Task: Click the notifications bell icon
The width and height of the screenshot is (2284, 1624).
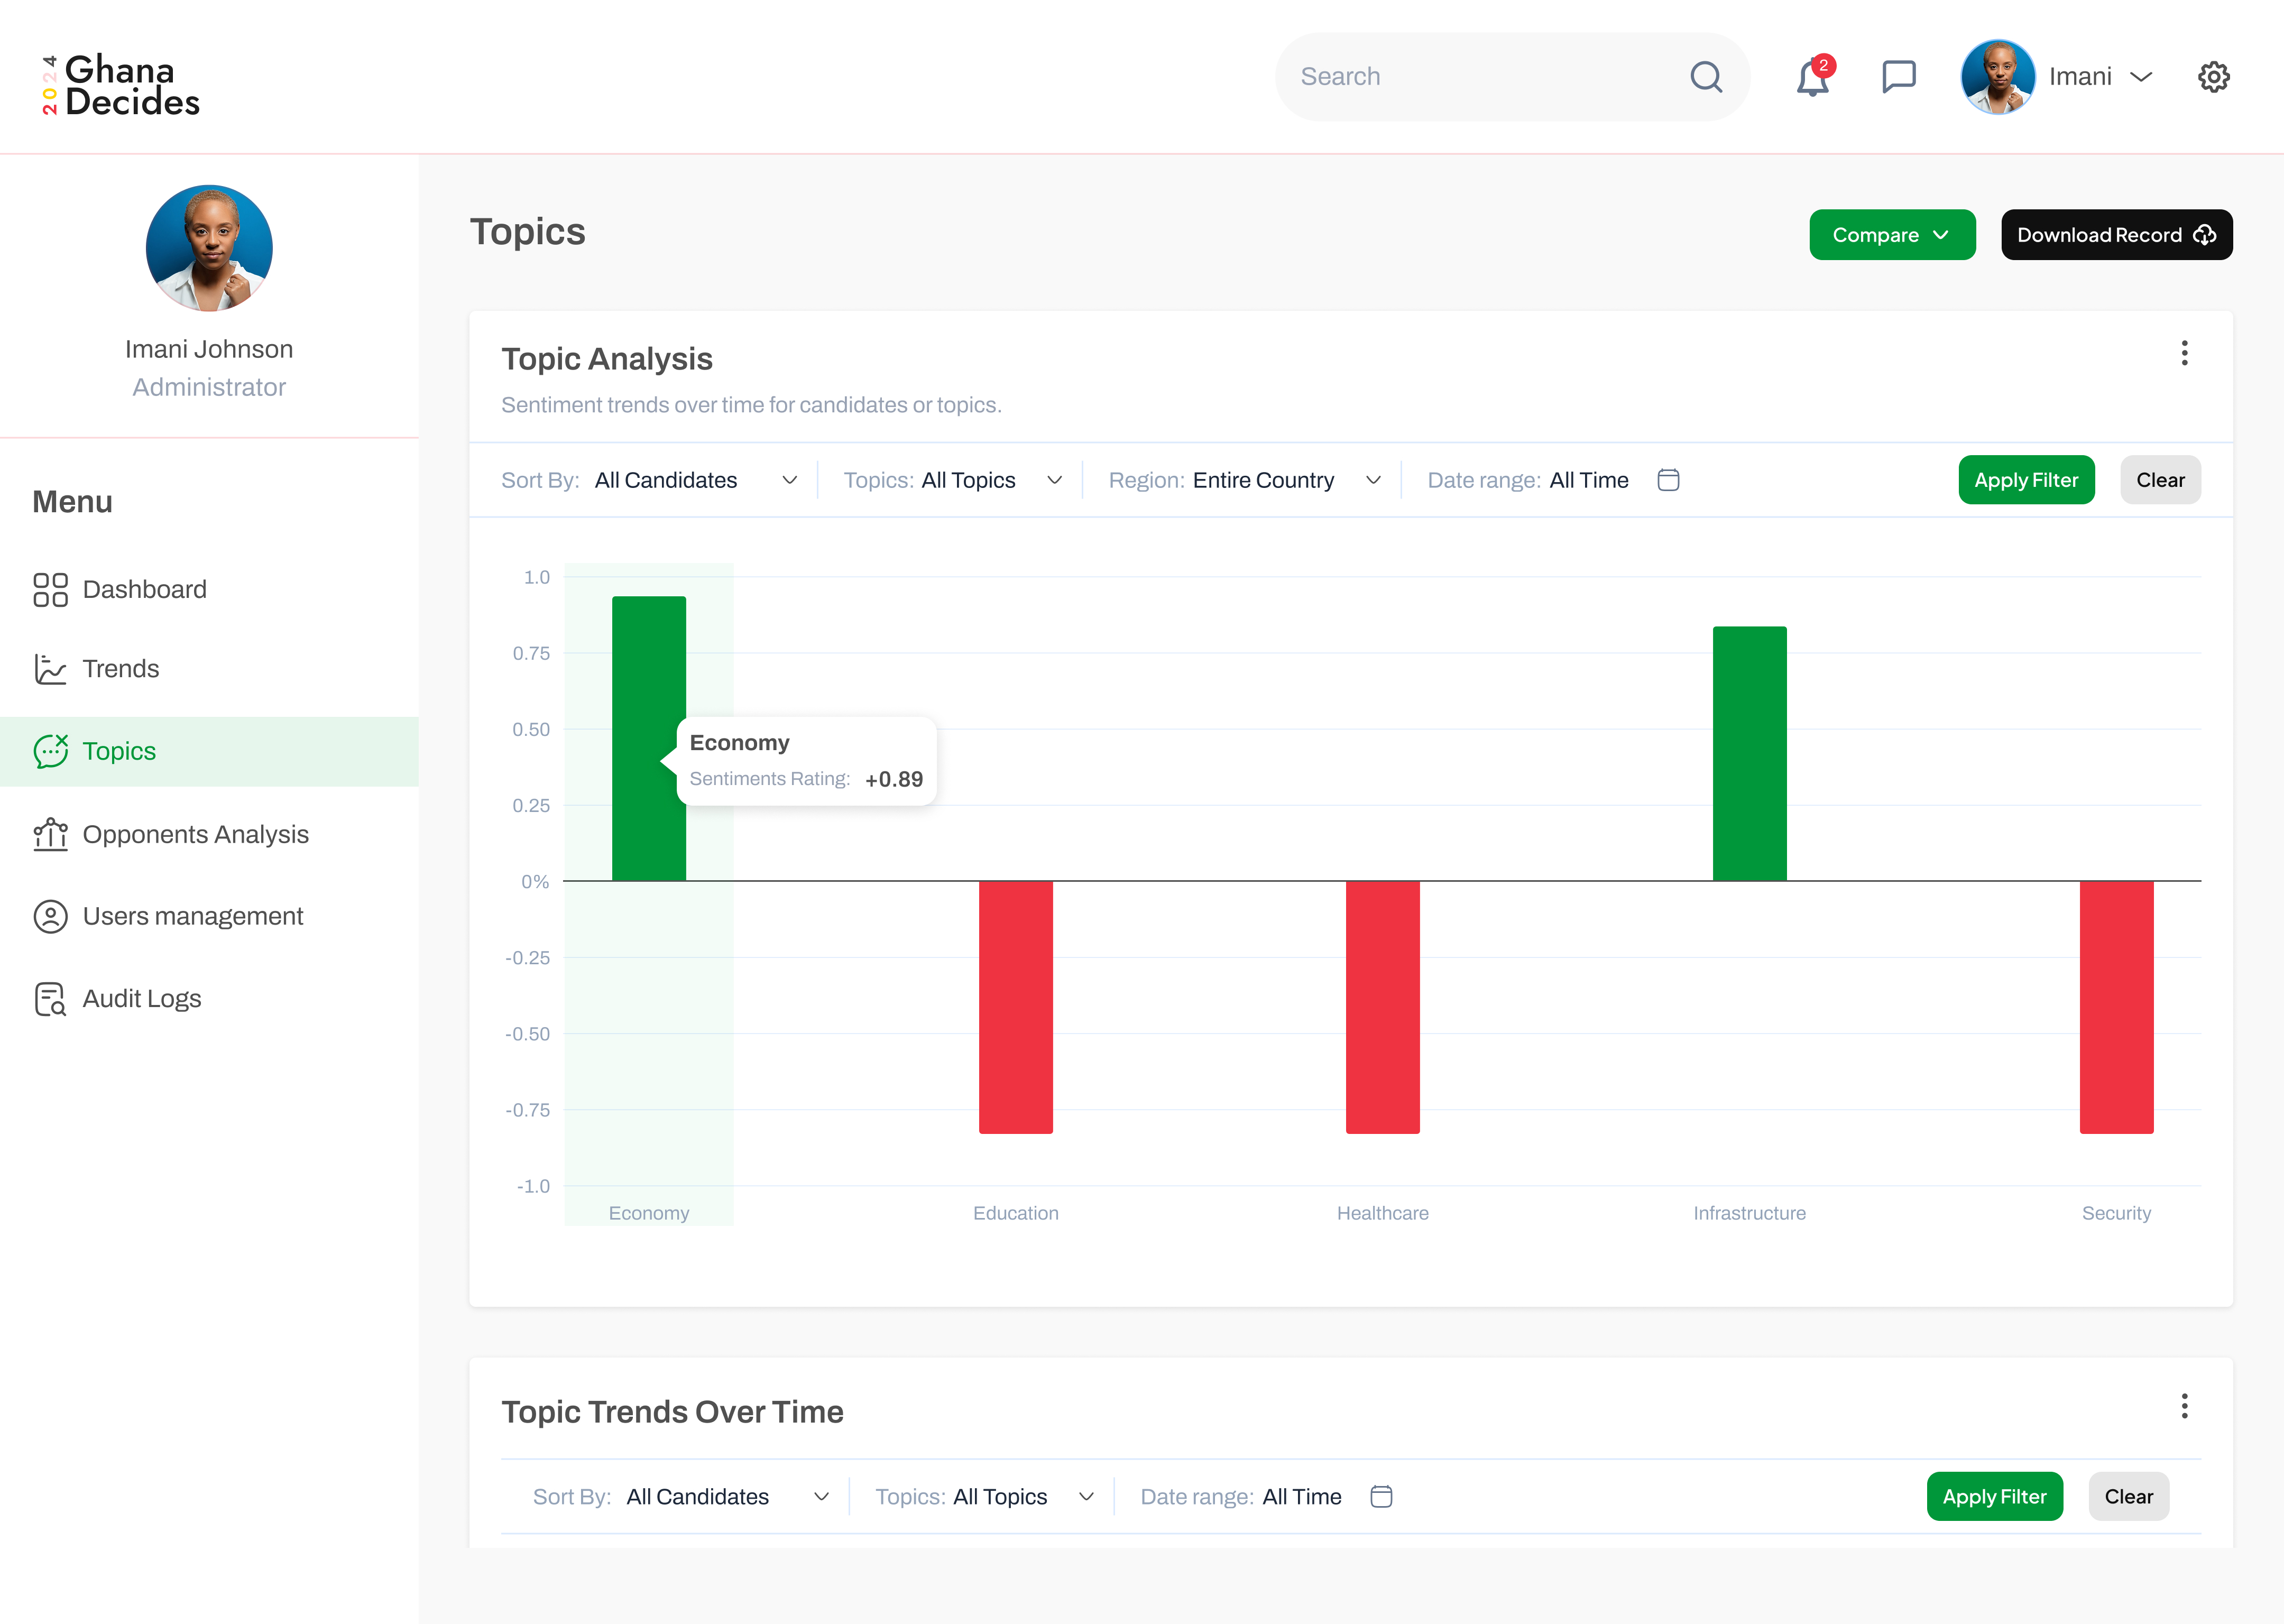Action: pos(1811,77)
